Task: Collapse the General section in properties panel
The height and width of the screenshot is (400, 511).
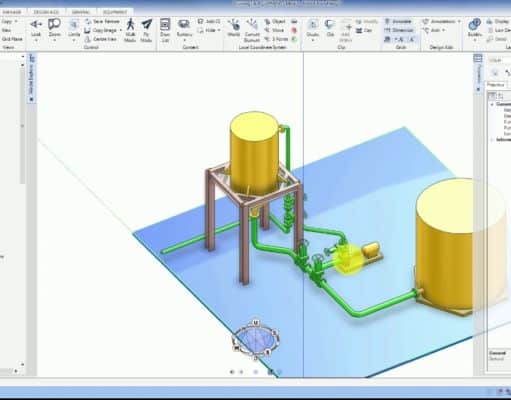Action: 492,104
